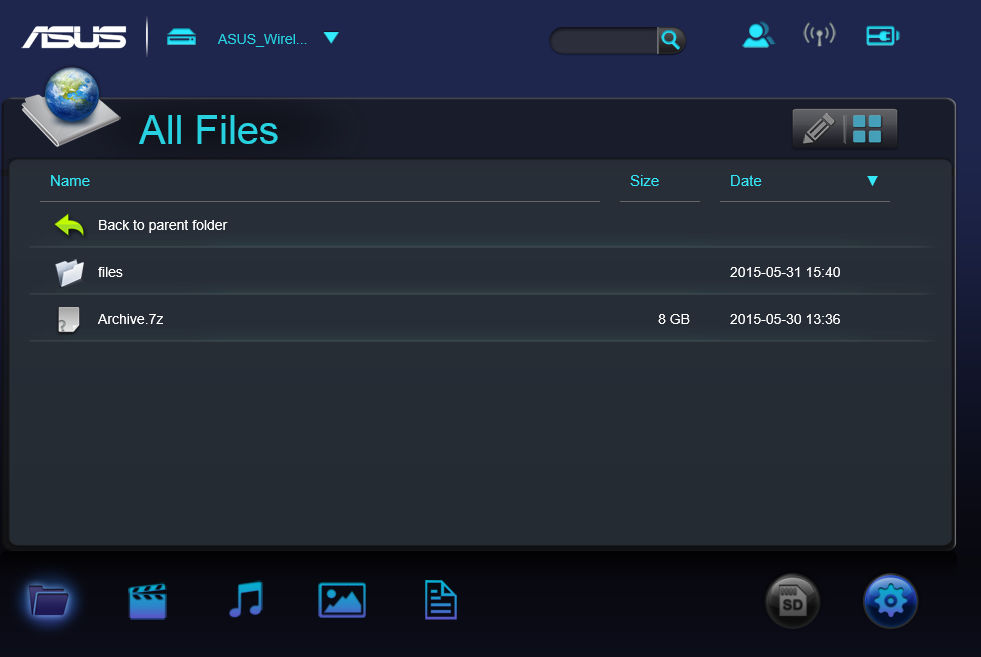Switch to the Videos clapperboard tab

(148, 601)
